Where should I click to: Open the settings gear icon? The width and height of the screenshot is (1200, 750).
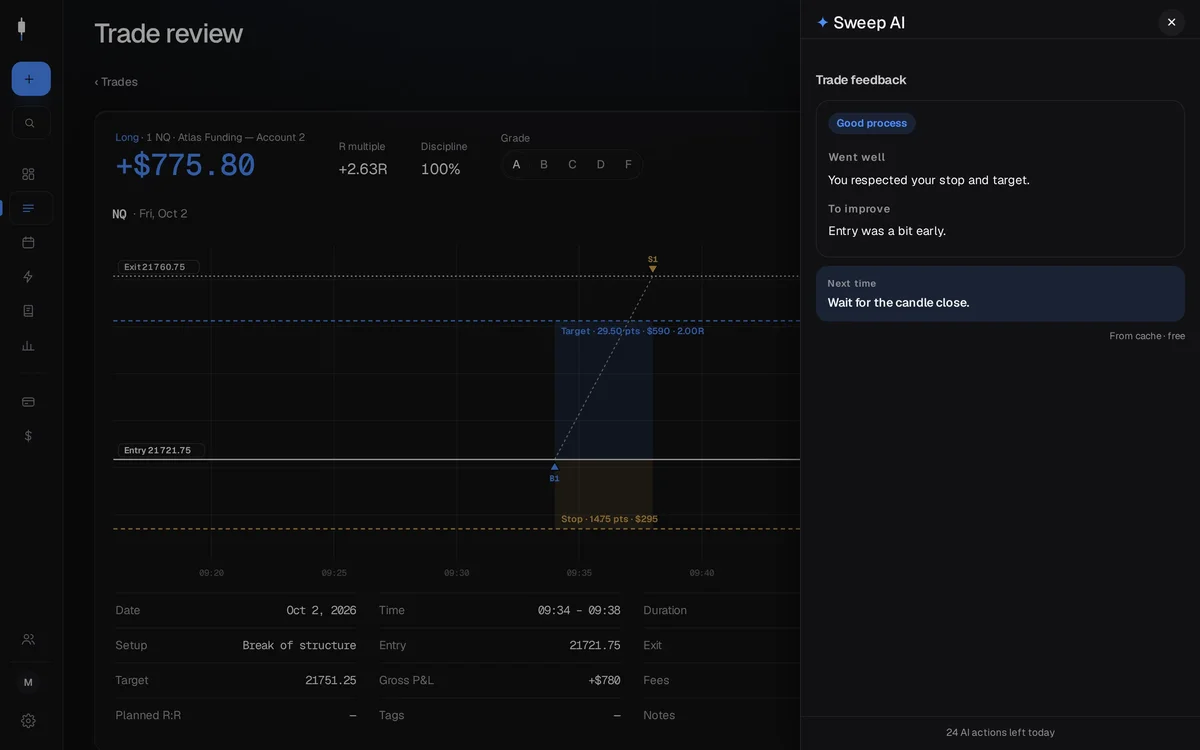[x=28, y=721]
